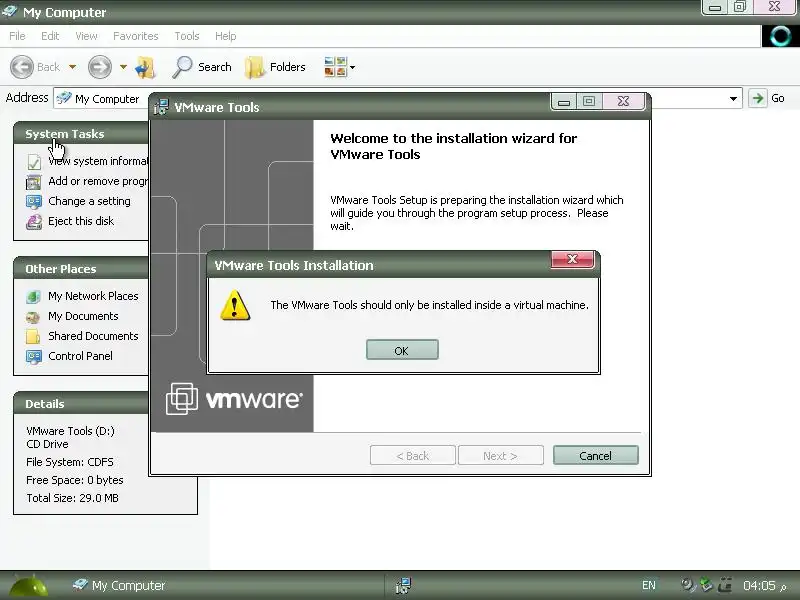Click Eject this disk link
This screenshot has height=600, width=800.
point(81,221)
